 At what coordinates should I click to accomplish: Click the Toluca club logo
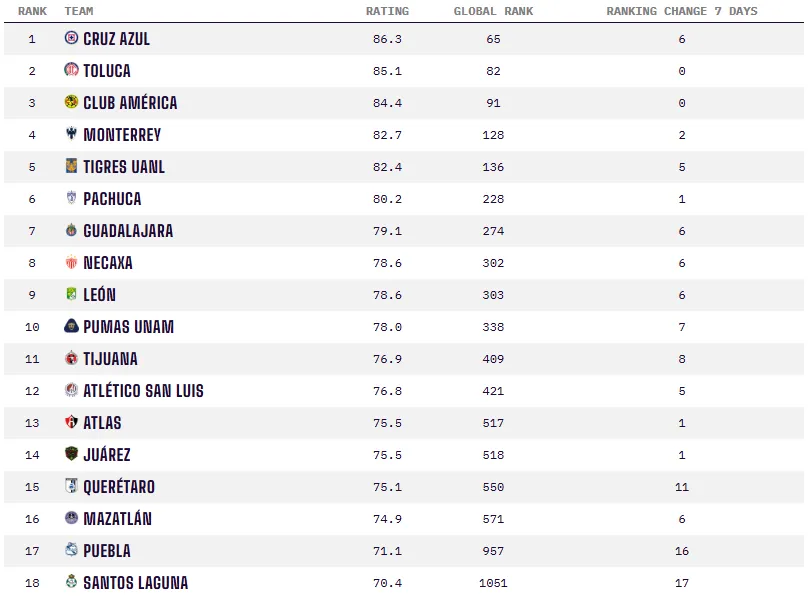(x=71, y=70)
